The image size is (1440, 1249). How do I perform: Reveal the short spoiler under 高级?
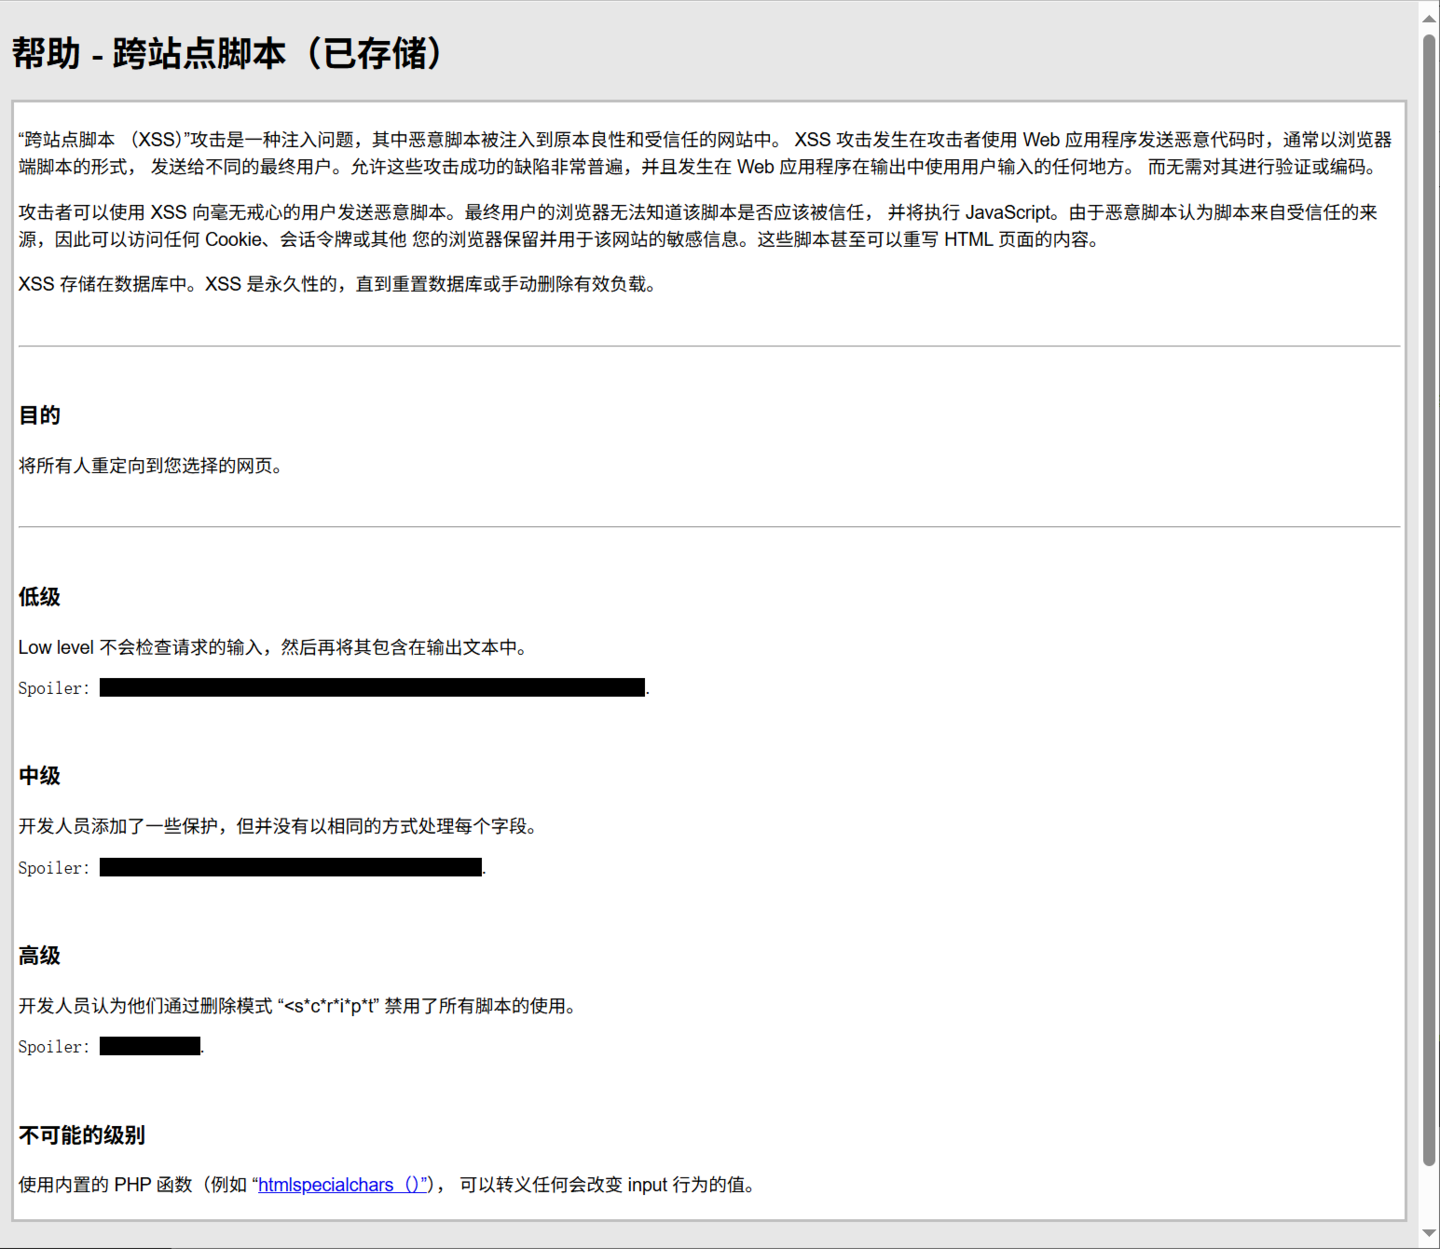click(150, 1047)
